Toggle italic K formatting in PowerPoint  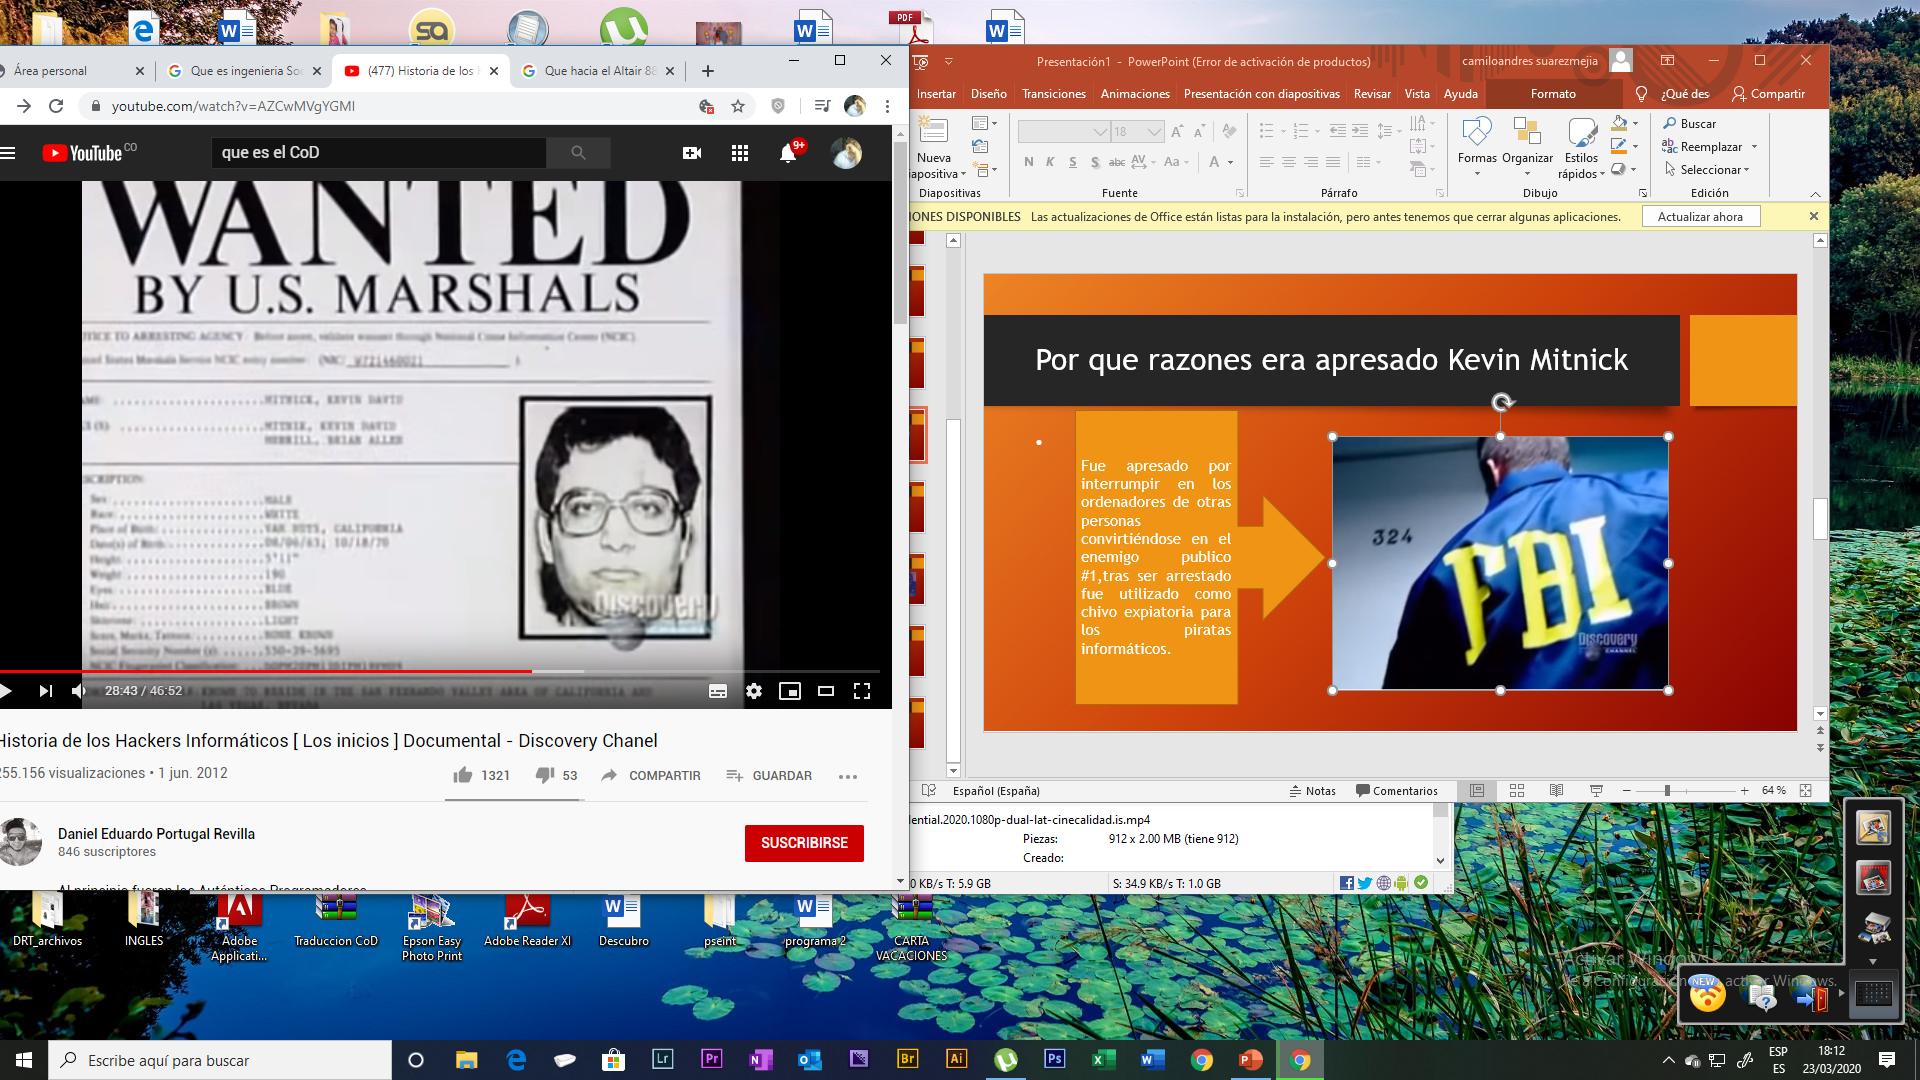1050,162
